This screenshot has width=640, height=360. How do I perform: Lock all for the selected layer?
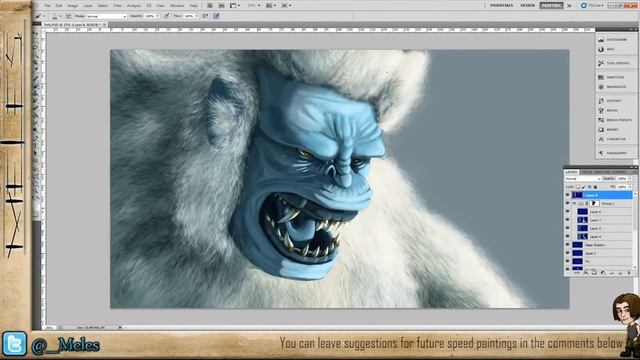pos(596,187)
